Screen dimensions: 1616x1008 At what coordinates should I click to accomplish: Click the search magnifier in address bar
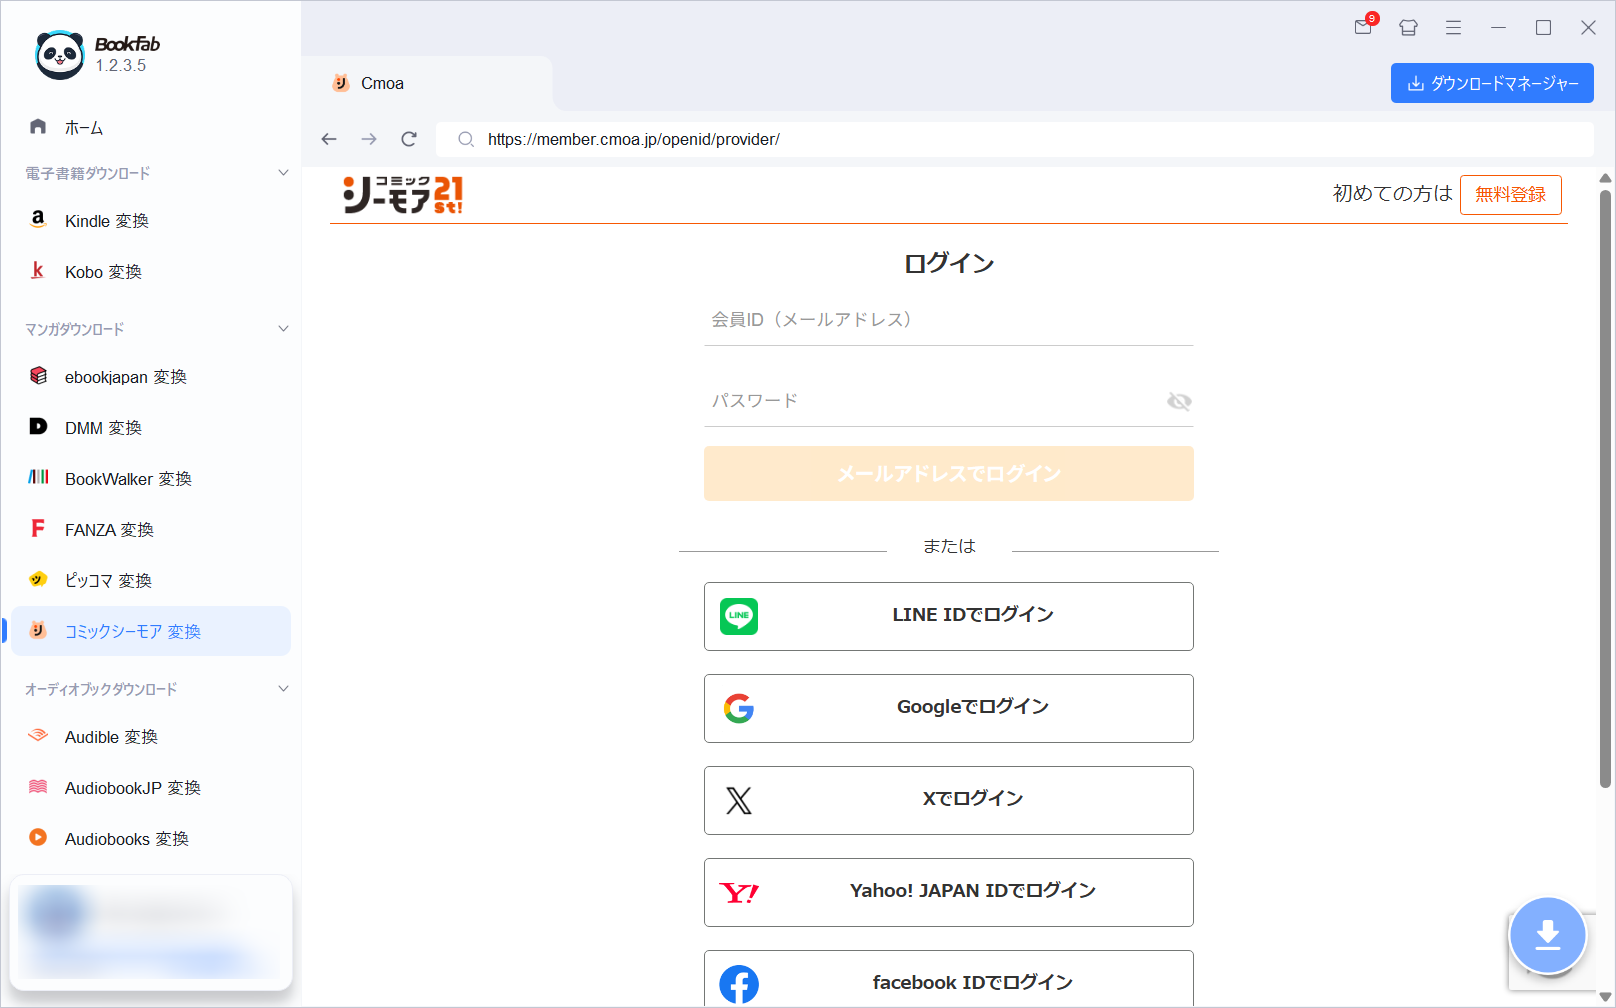click(x=466, y=139)
